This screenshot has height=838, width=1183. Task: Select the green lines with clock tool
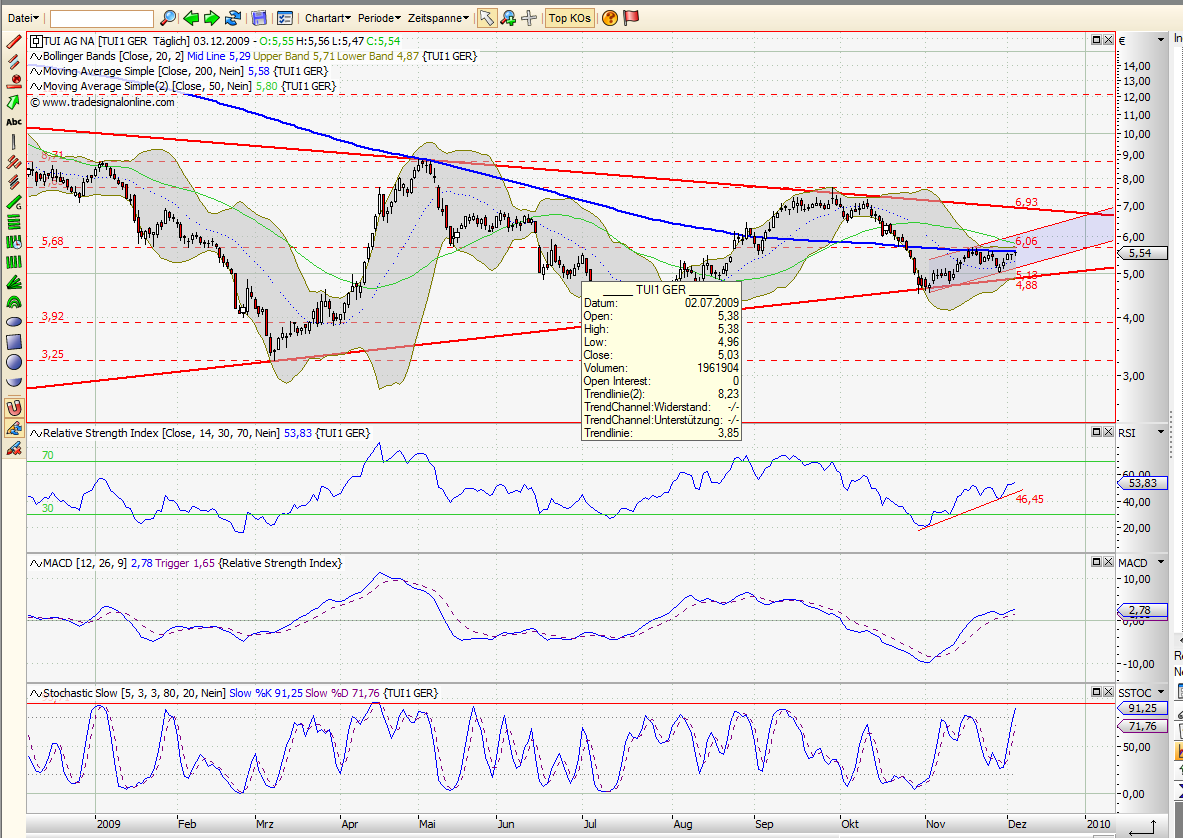pyautogui.click(x=14, y=242)
